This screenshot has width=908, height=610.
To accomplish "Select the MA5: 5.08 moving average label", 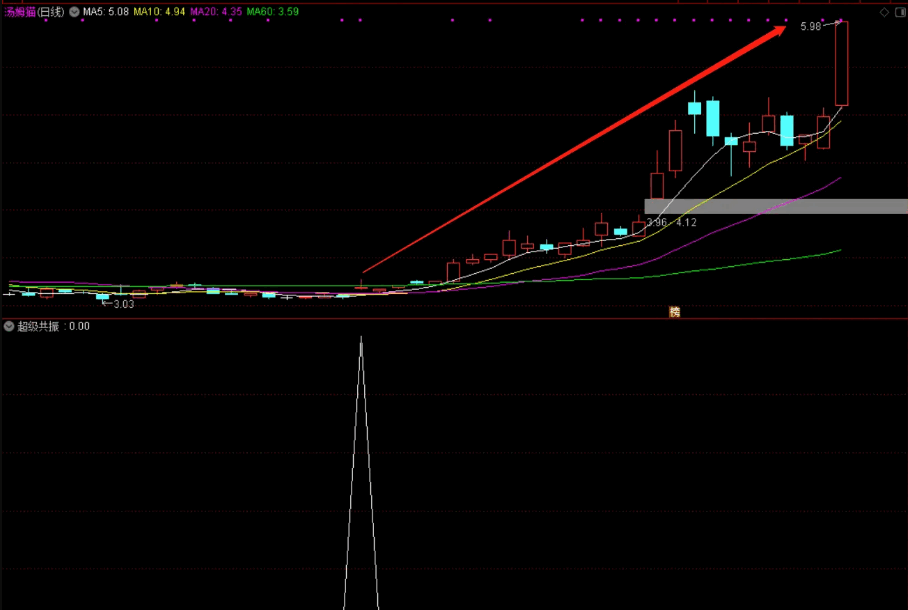I will tap(105, 12).
